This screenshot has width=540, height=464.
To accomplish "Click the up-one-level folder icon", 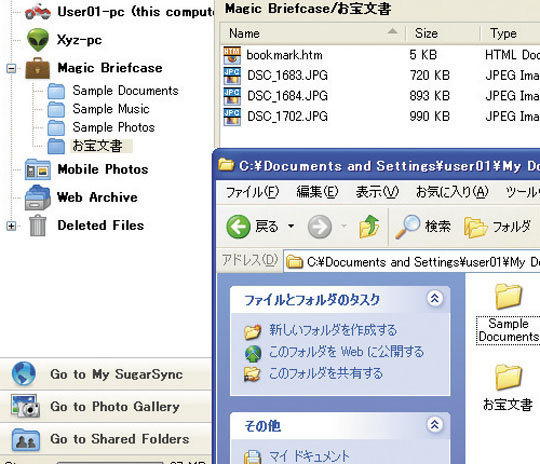I will pos(369,226).
